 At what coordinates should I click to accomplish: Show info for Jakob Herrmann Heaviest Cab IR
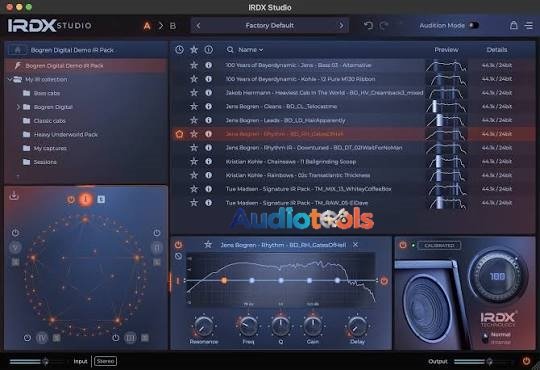pyautogui.click(x=208, y=93)
